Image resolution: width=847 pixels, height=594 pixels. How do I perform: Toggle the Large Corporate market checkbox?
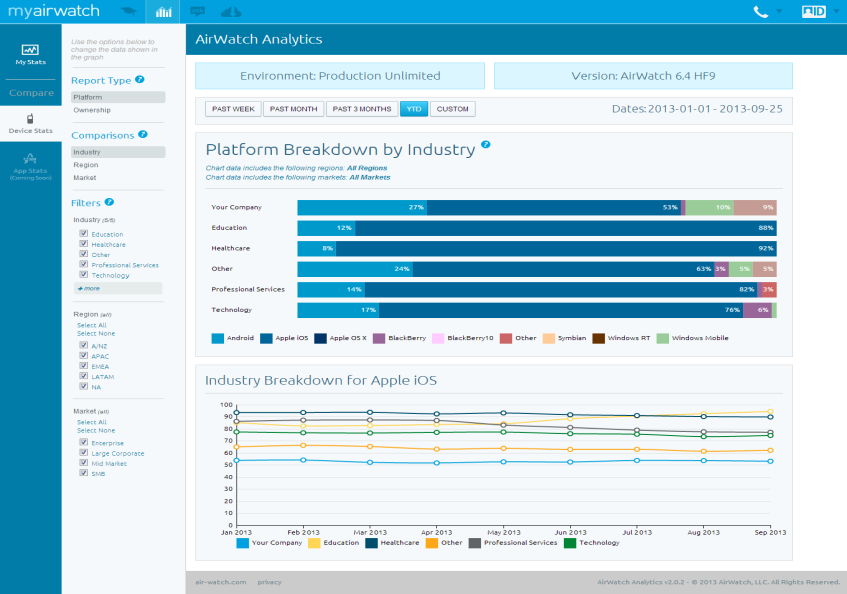coord(84,452)
